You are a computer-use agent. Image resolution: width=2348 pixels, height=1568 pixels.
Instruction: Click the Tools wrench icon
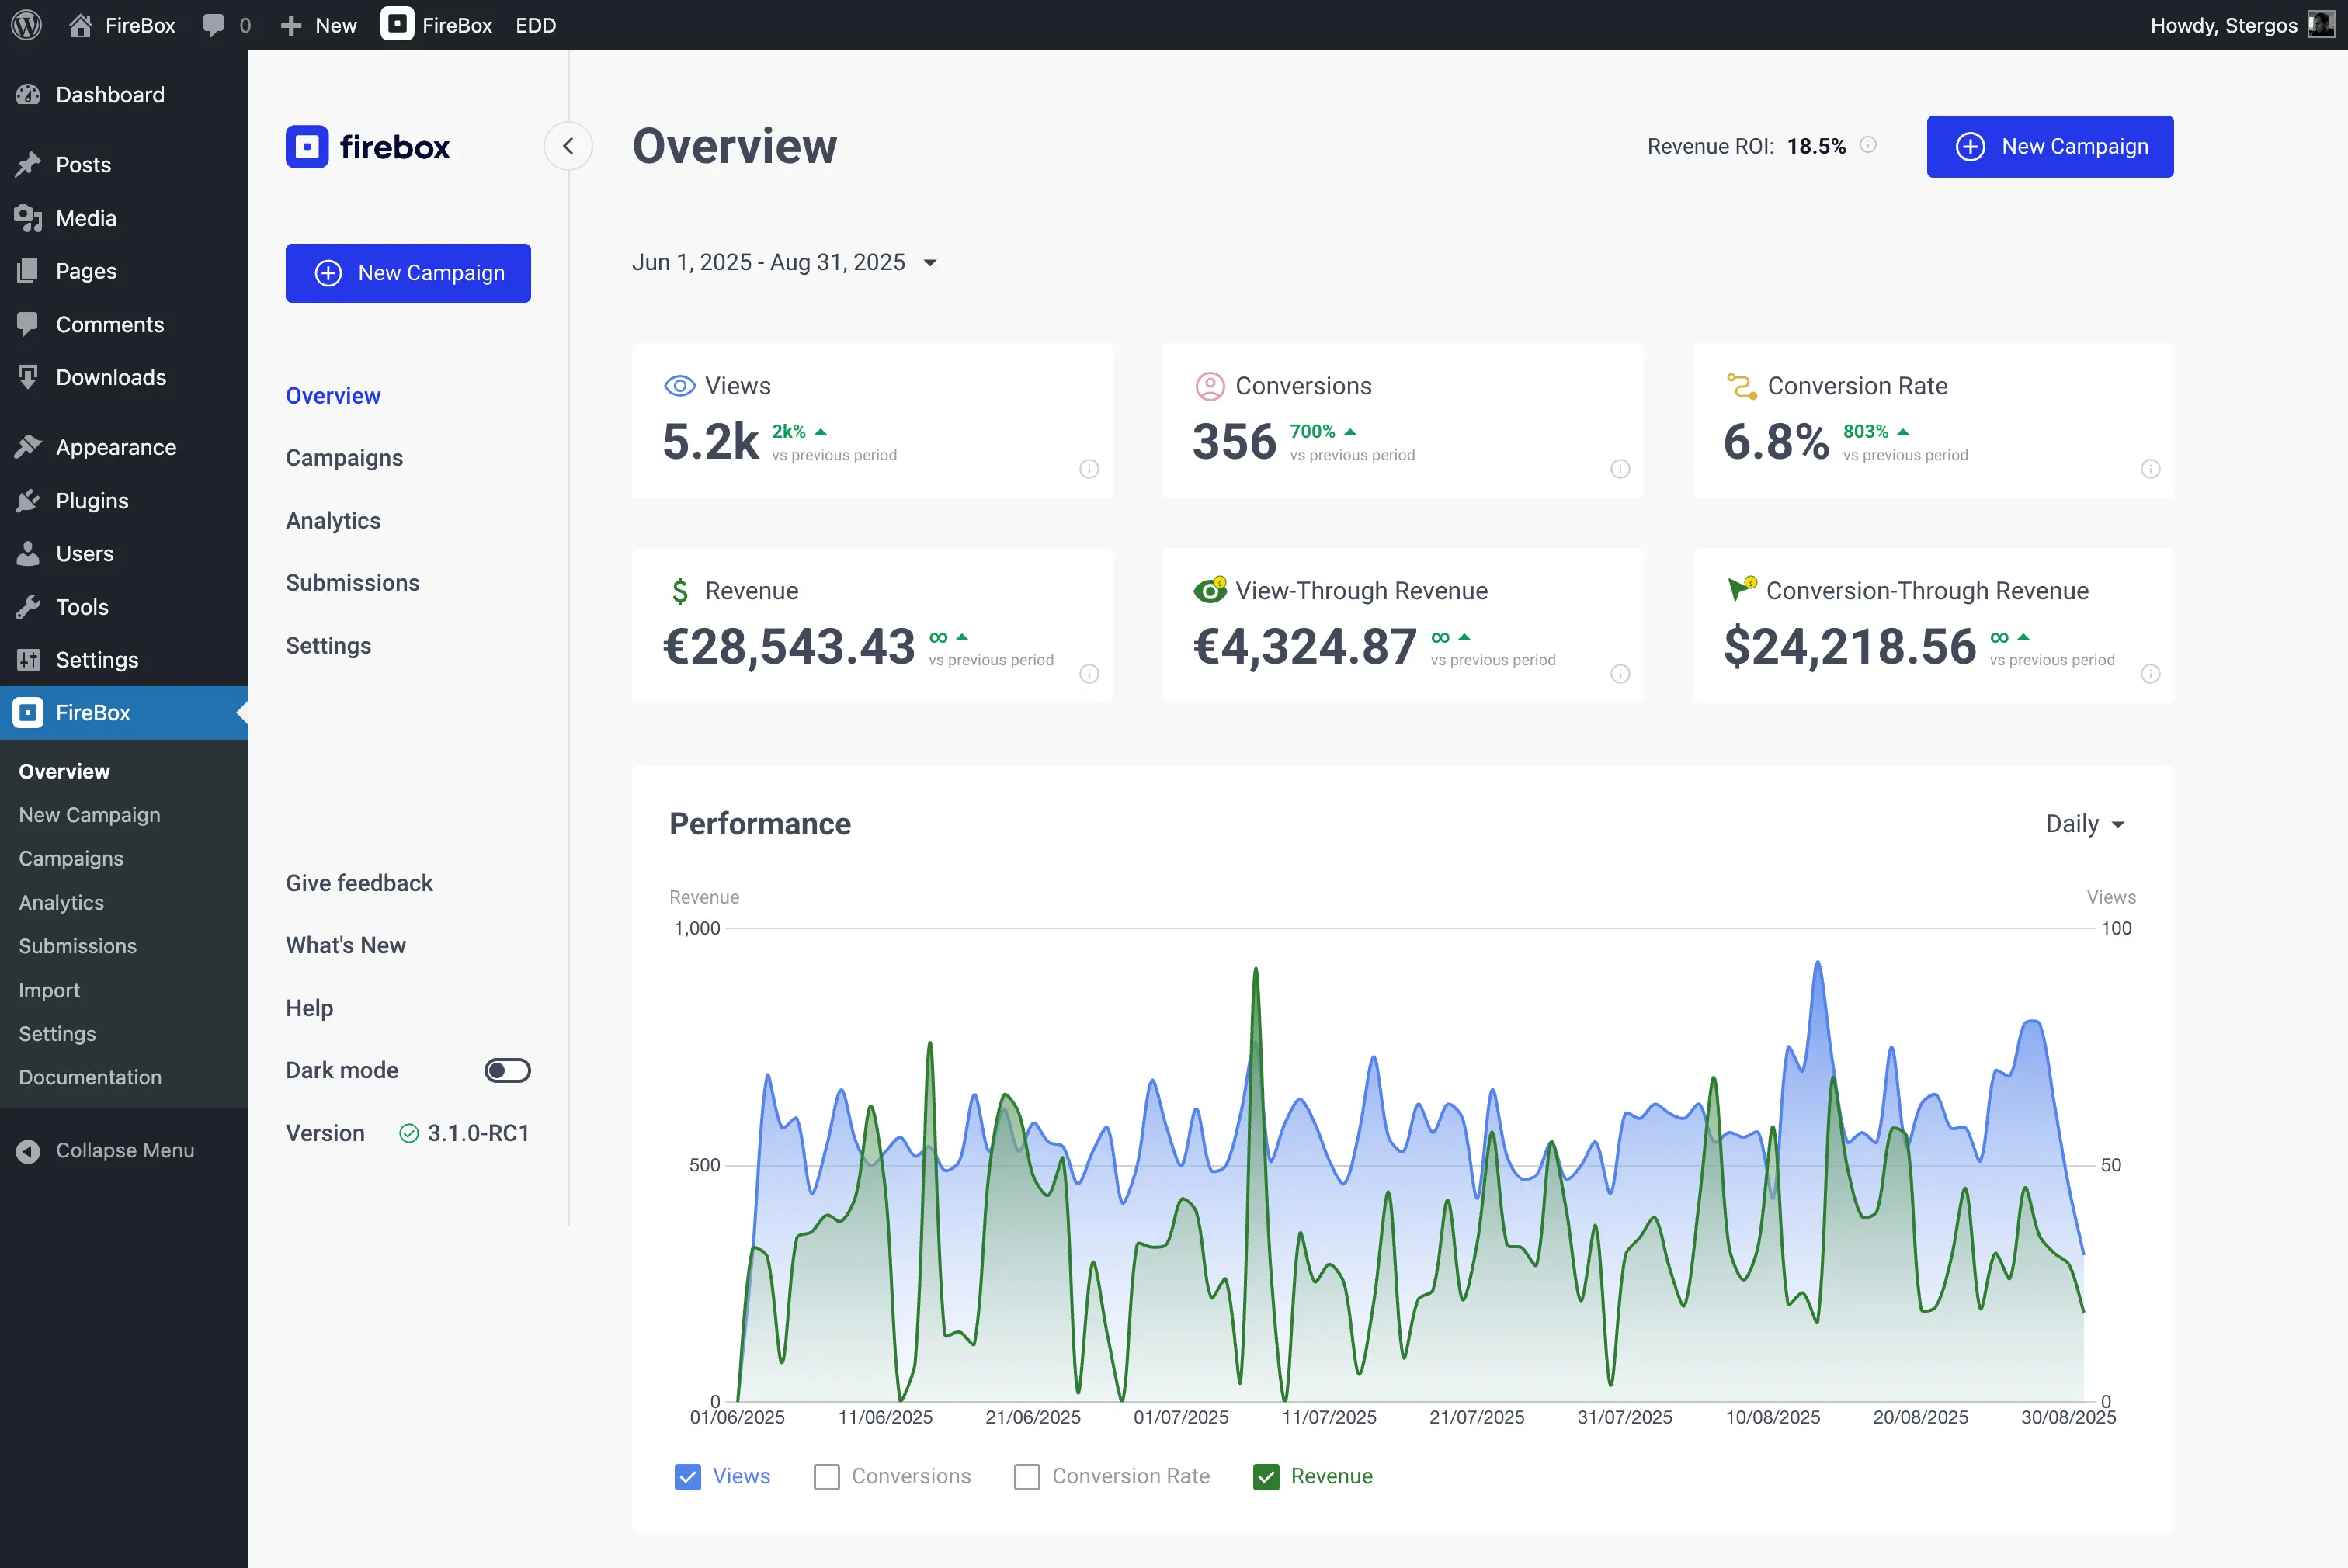(28, 607)
